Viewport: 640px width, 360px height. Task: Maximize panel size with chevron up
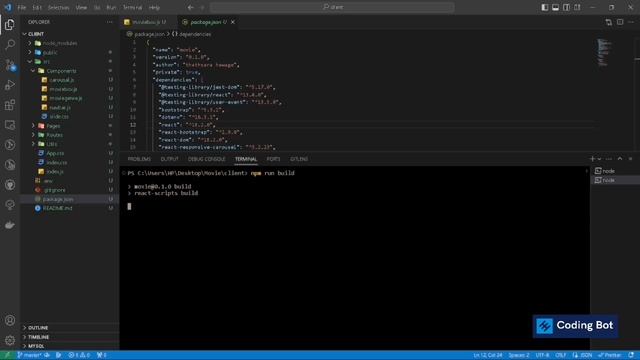[620, 159]
